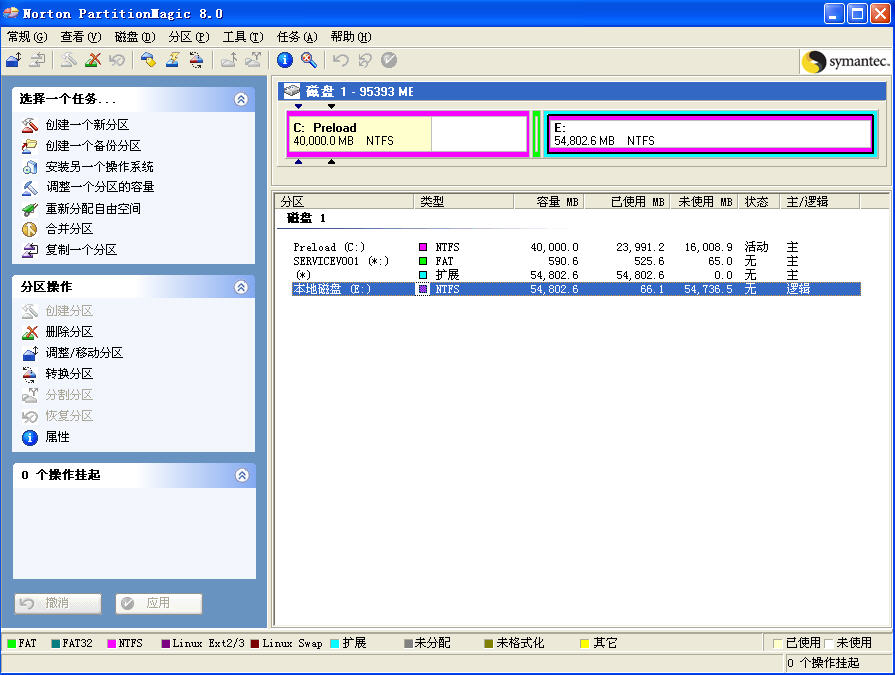Image resolution: width=895 pixels, height=675 pixels.
Task: Click the 合并分区 task link
Action: [69, 229]
